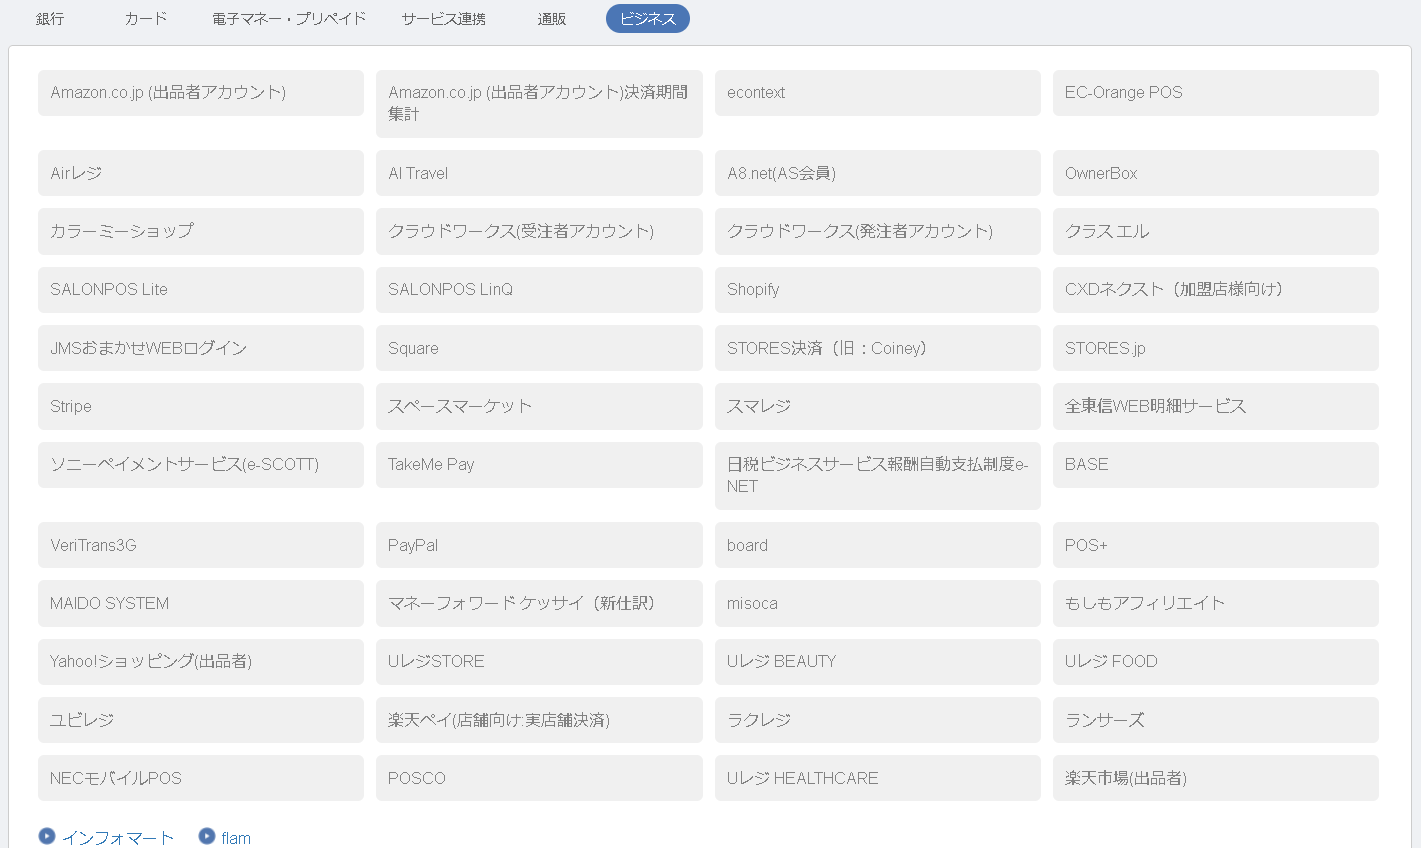The width and height of the screenshot is (1421, 848).
Task: Go to the サービス連携 tab
Action: 443,19
